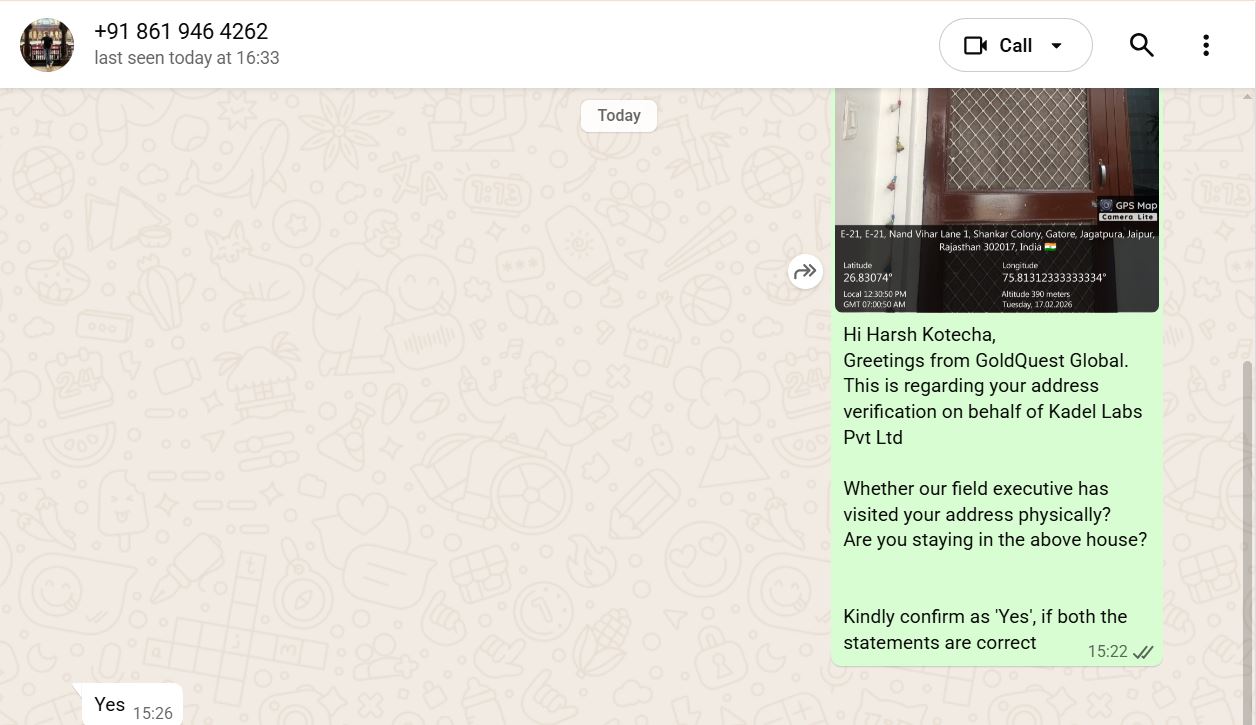
Task: Select the received 'Yes' message bubble
Action: pyautogui.click(x=110, y=705)
